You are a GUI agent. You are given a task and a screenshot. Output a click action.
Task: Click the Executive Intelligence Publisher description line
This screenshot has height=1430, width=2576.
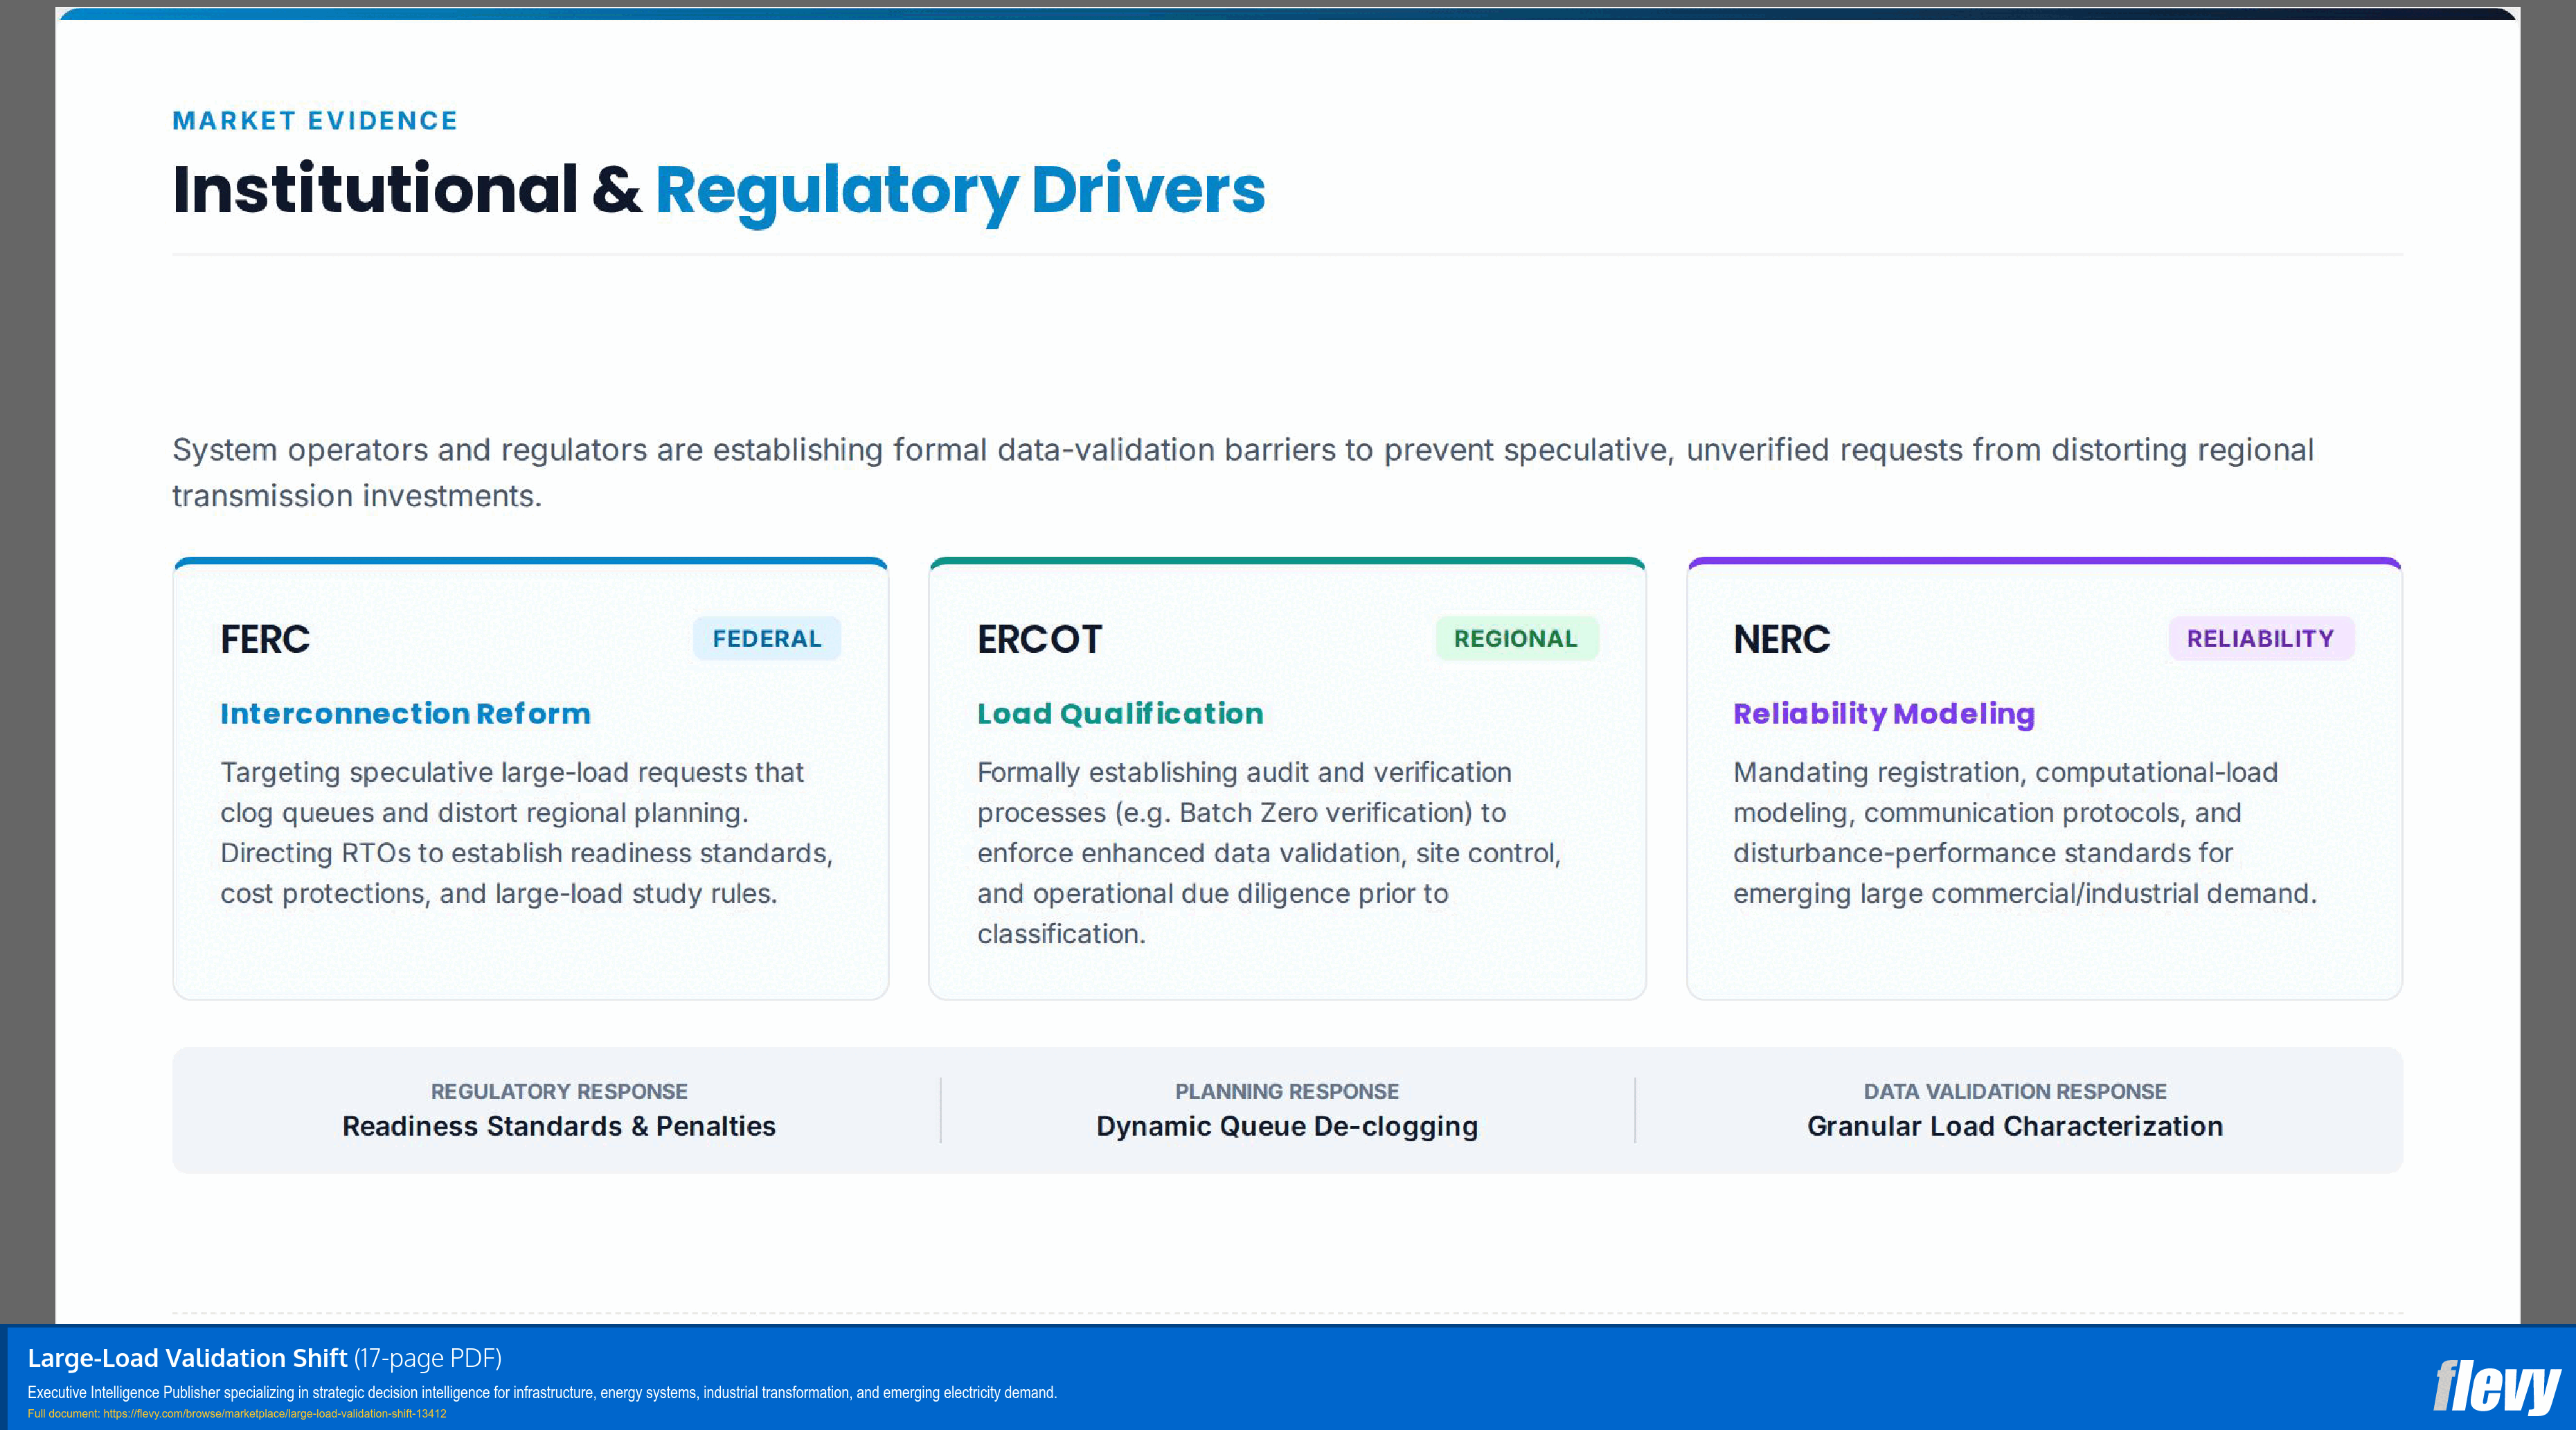coord(542,1392)
